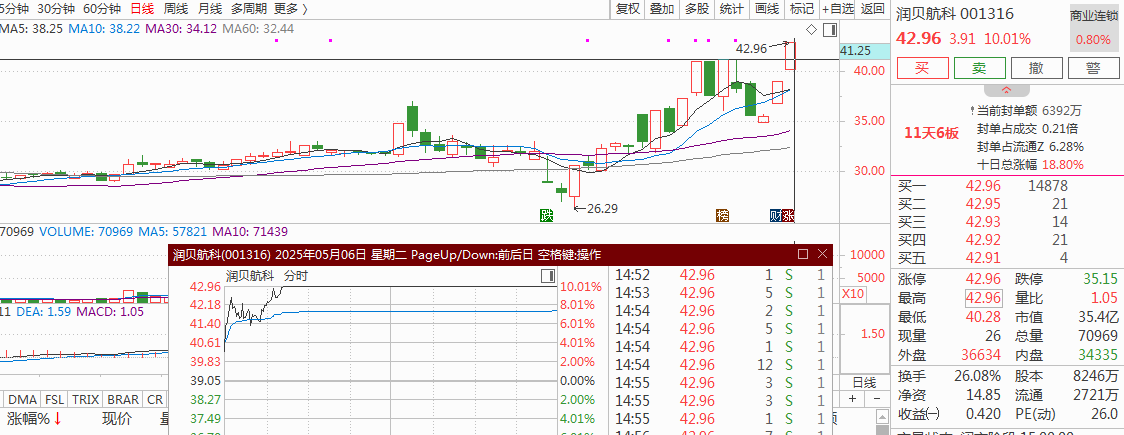Click the 14:53 trade tick row
The width and height of the screenshot is (1124, 435).
(720, 292)
